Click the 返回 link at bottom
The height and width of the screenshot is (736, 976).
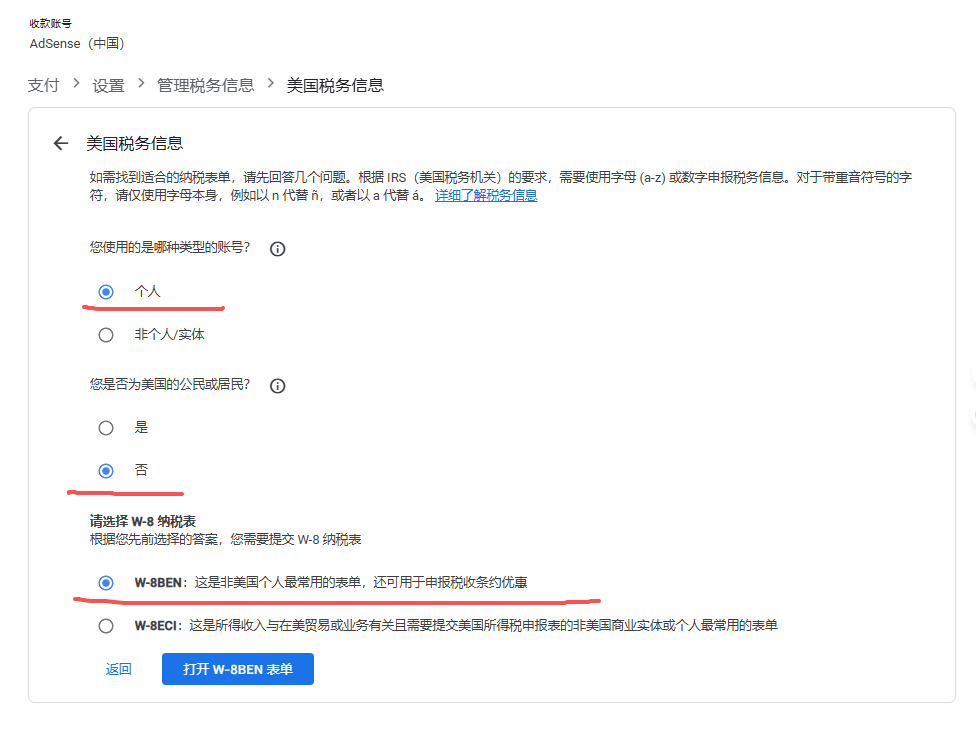[119, 668]
